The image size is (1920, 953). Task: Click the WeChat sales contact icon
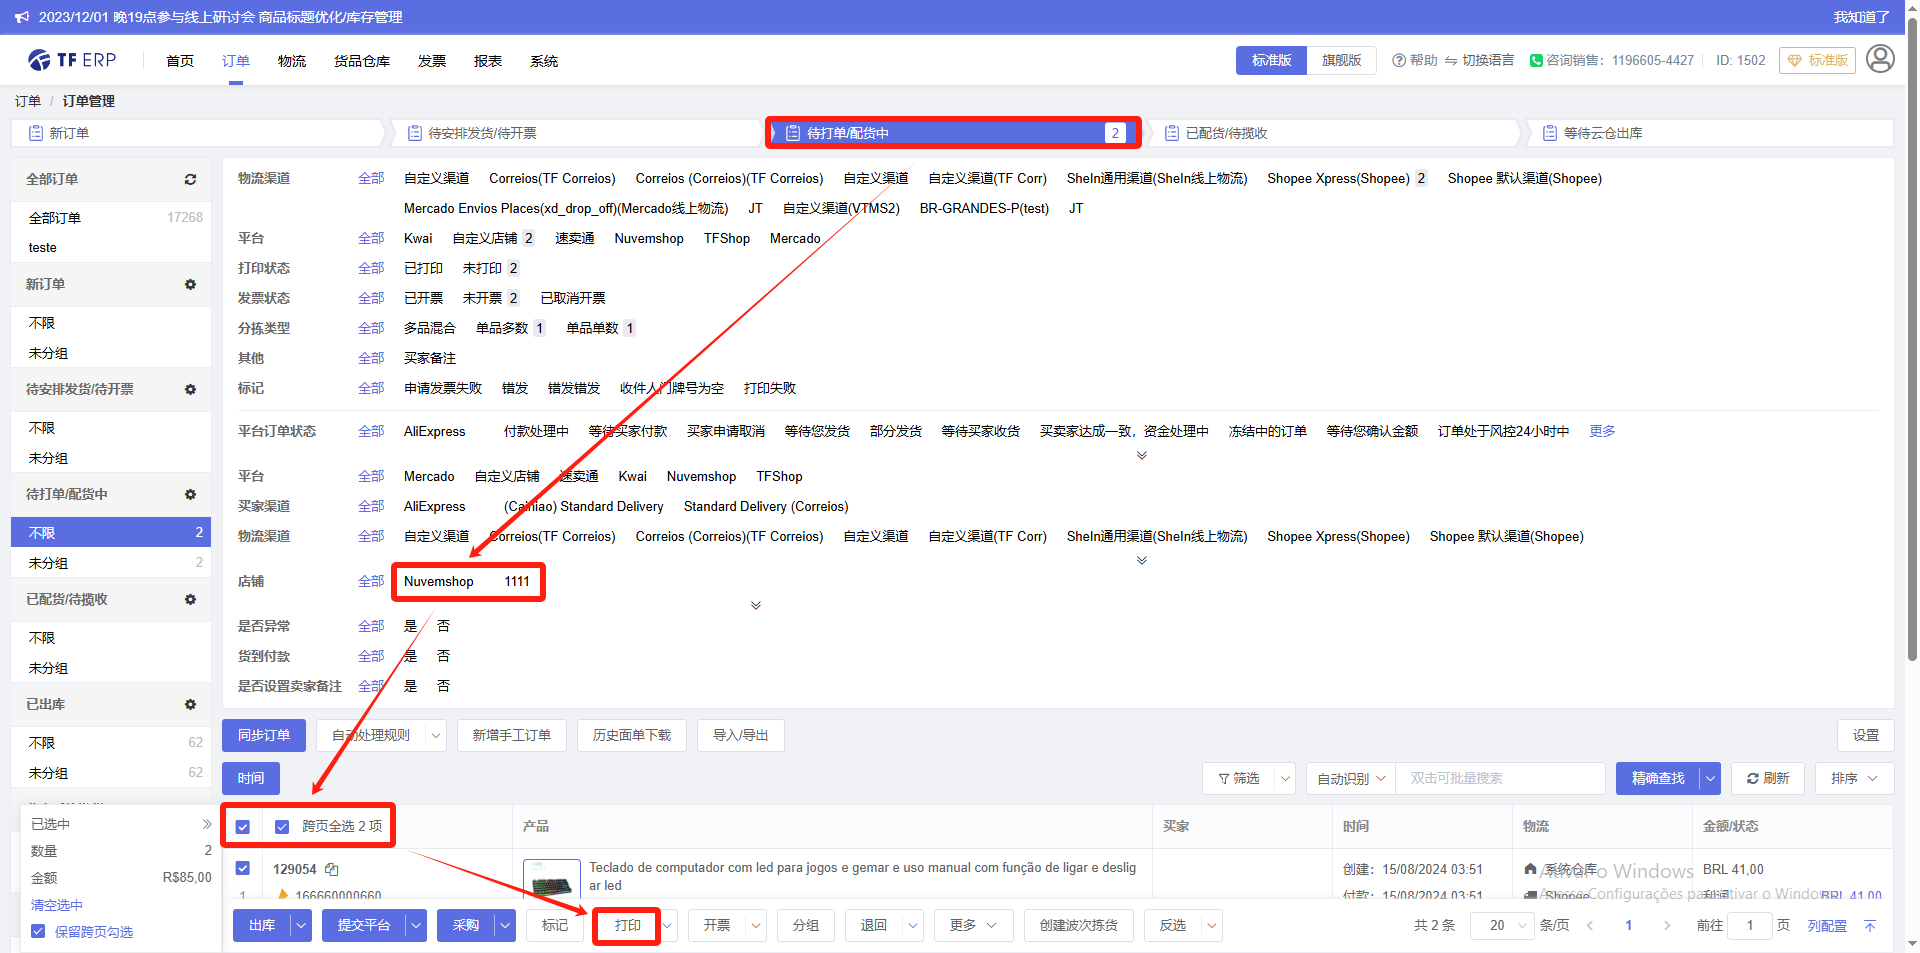point(1536,60)
